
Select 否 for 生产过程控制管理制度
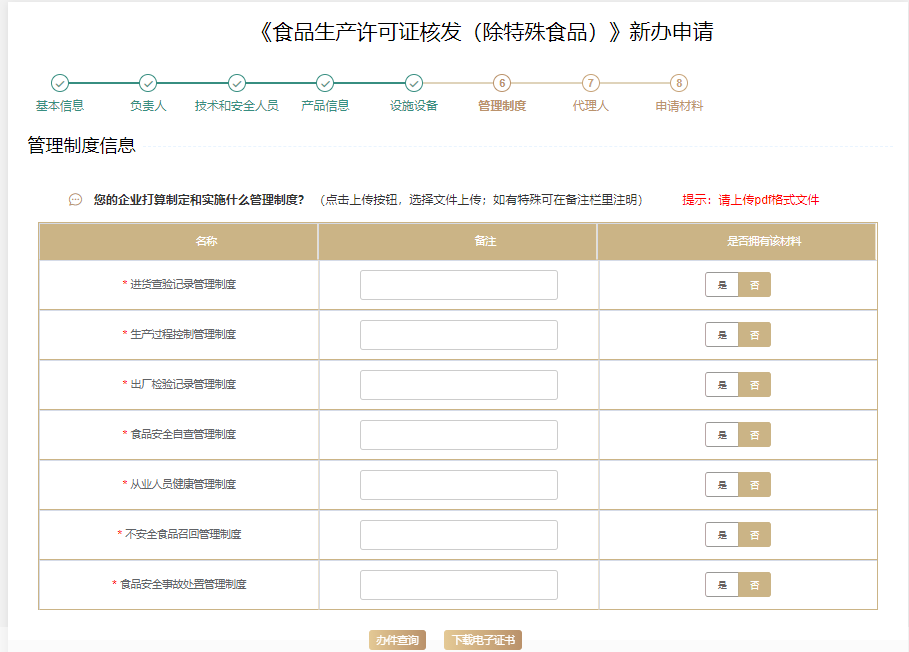pyautogui.click(x=755, y=335)
